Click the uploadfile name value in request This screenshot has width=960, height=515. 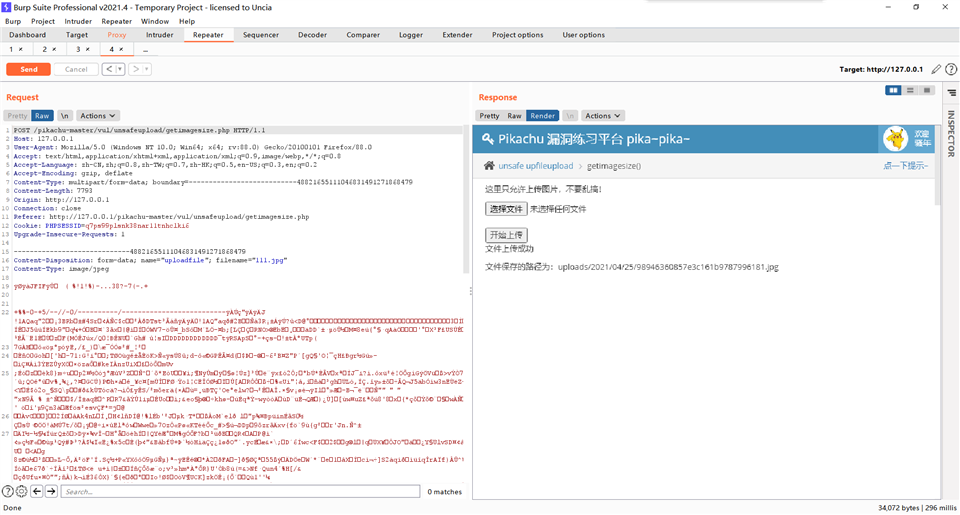(x=184, y=260)
